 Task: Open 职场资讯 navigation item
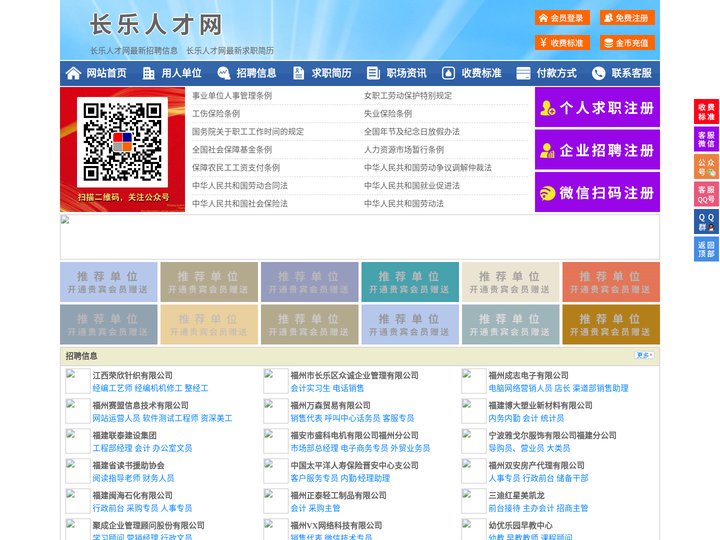point(406,73)
